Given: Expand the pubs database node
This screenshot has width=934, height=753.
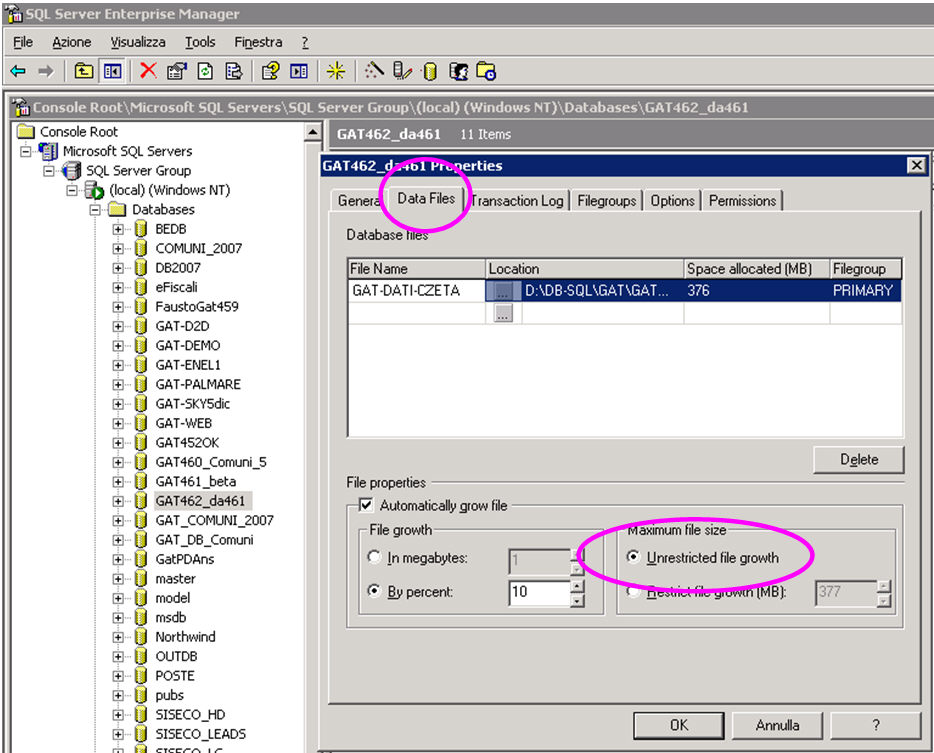Looking at the screenshot, I should click(x=118, y=695).
